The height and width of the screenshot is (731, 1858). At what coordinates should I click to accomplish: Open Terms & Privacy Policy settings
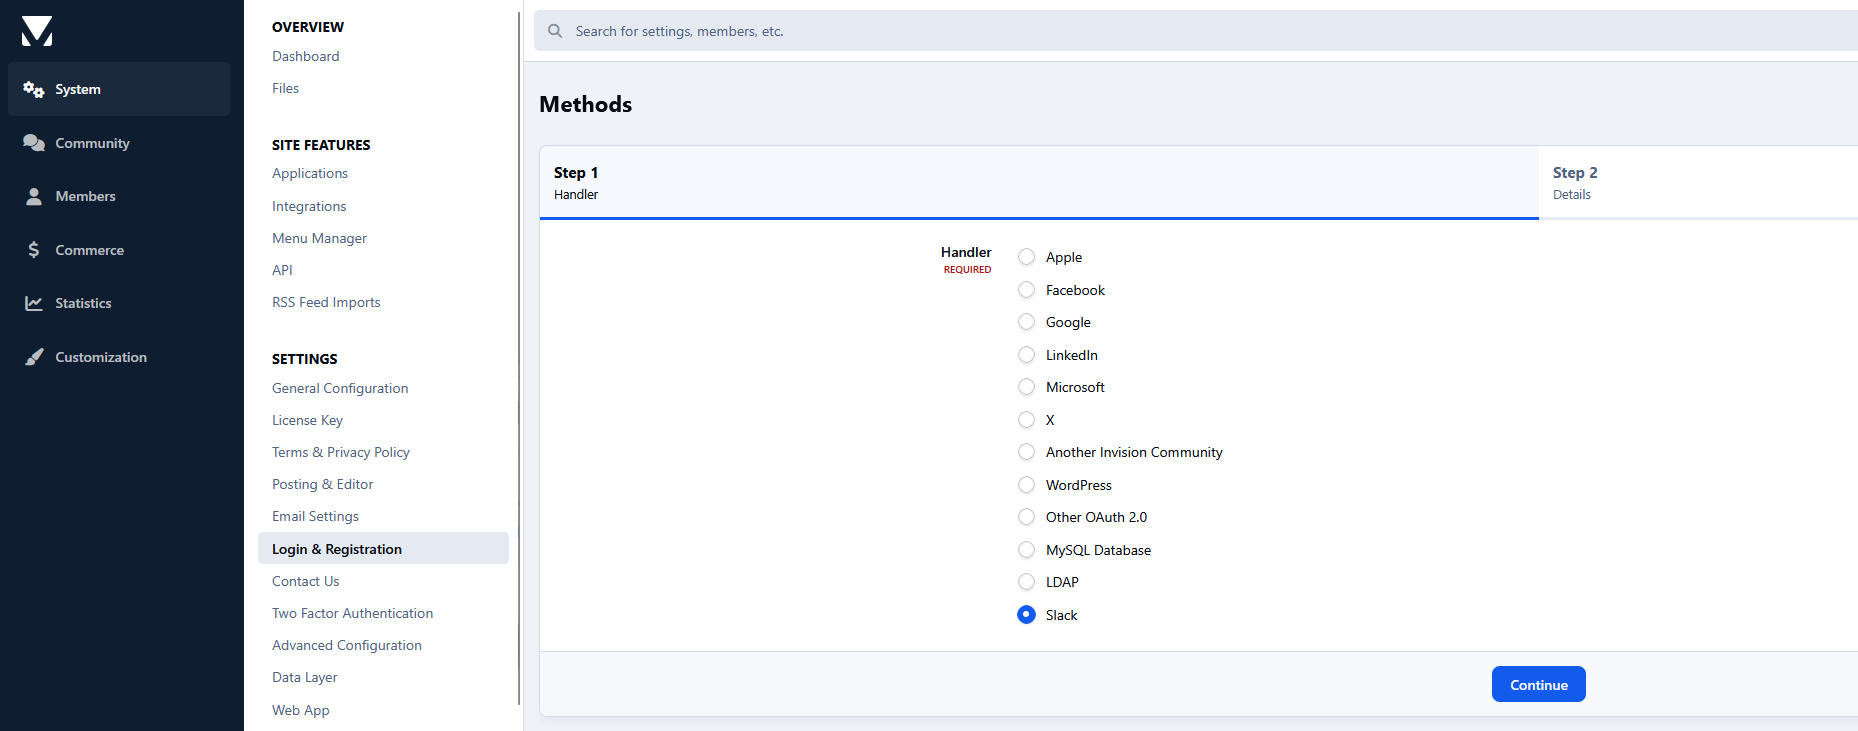[341, 452]
